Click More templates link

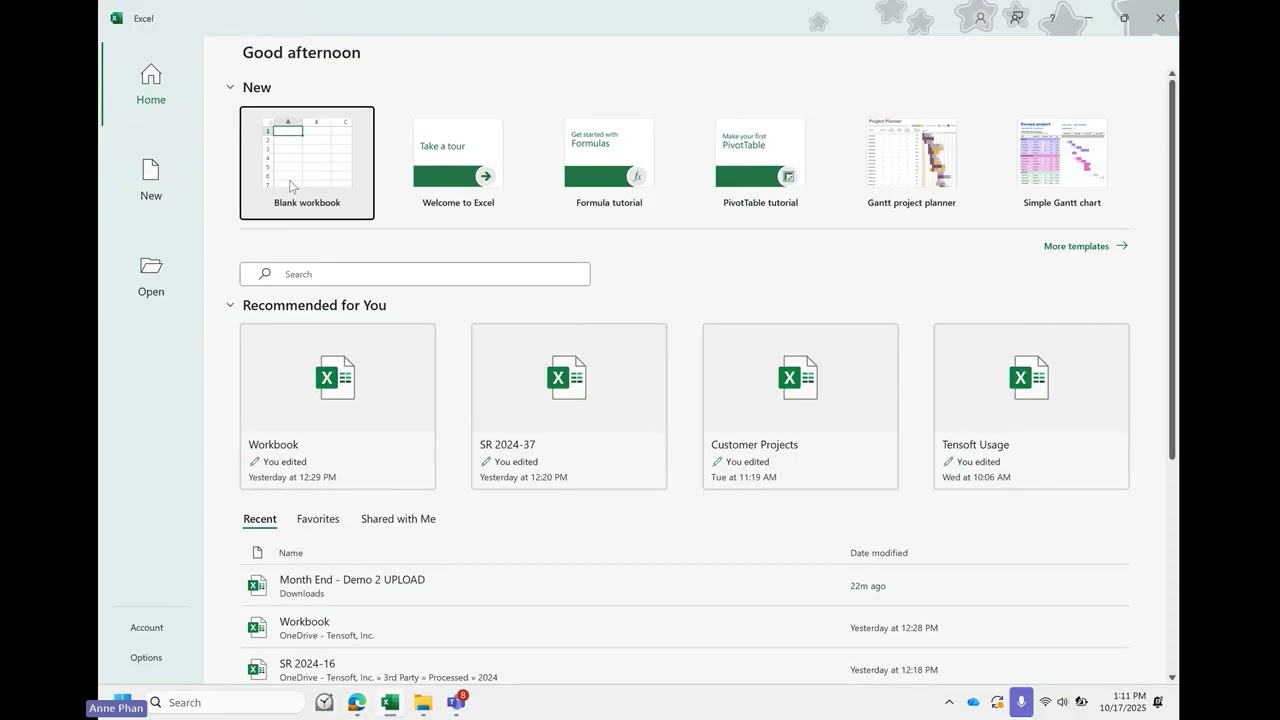pos(1086,246)
